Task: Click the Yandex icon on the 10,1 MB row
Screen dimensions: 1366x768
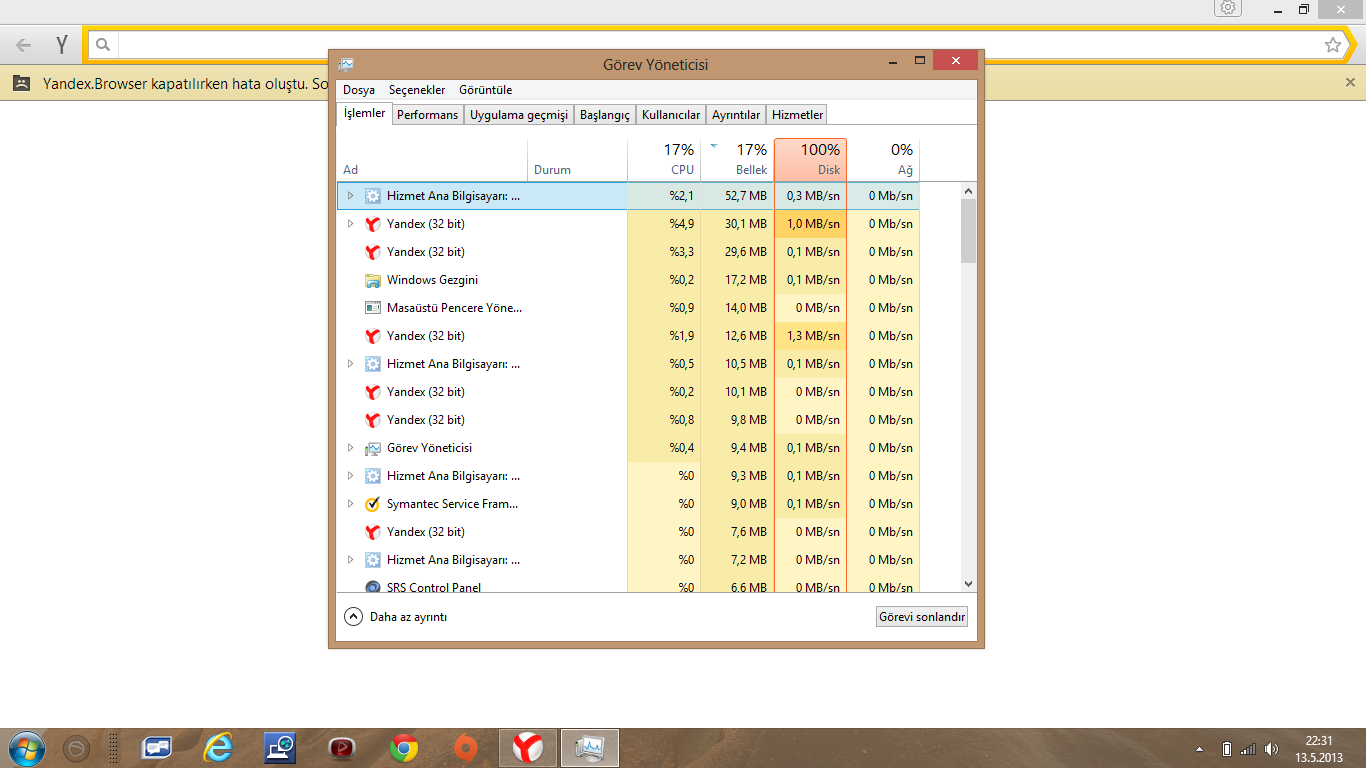Action: (373, 392)
